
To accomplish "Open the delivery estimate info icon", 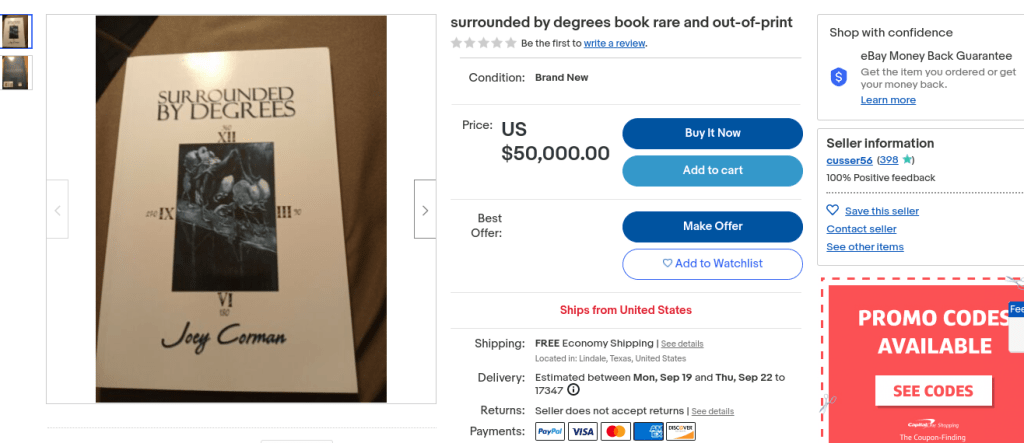I will [573, 390].
